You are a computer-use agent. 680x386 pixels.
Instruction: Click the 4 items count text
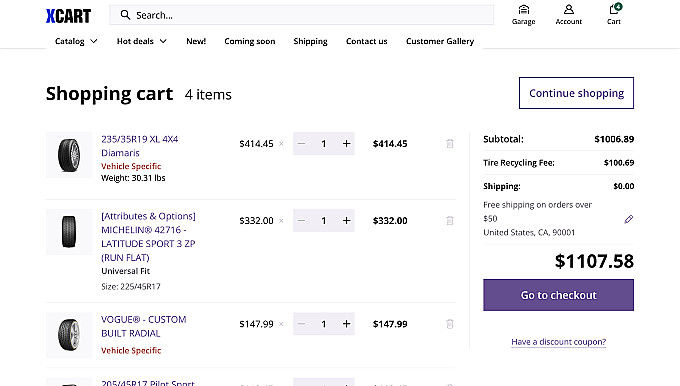tap(208, 95)
